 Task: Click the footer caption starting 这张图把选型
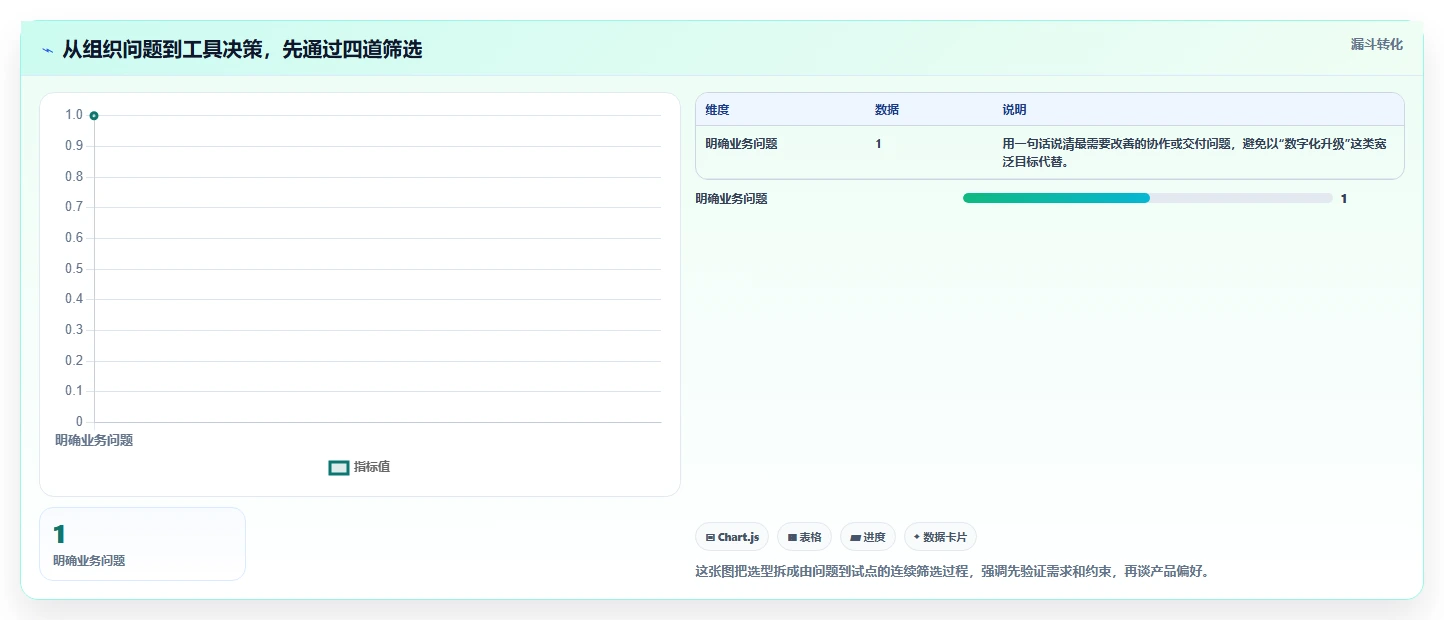(952, 573)
